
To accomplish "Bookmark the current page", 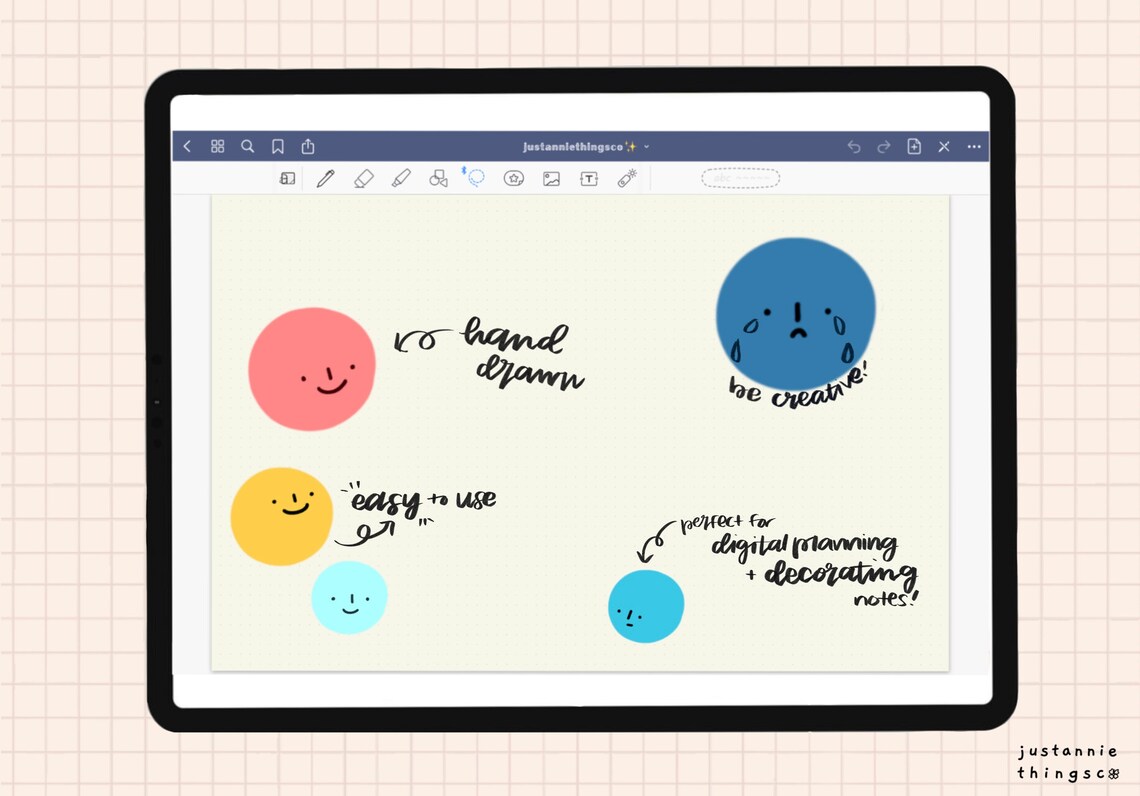I will pos(277,146).
